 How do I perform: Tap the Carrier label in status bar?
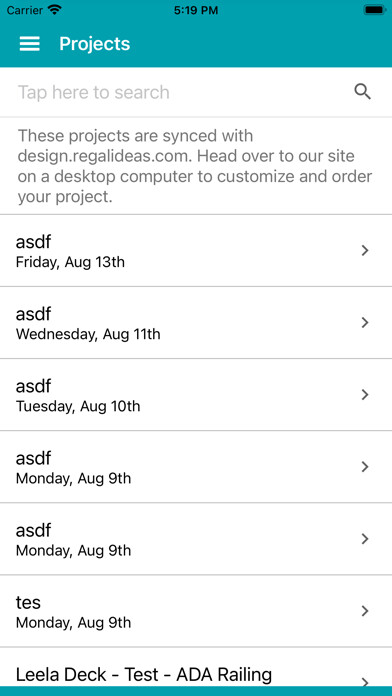coord(24,10)
